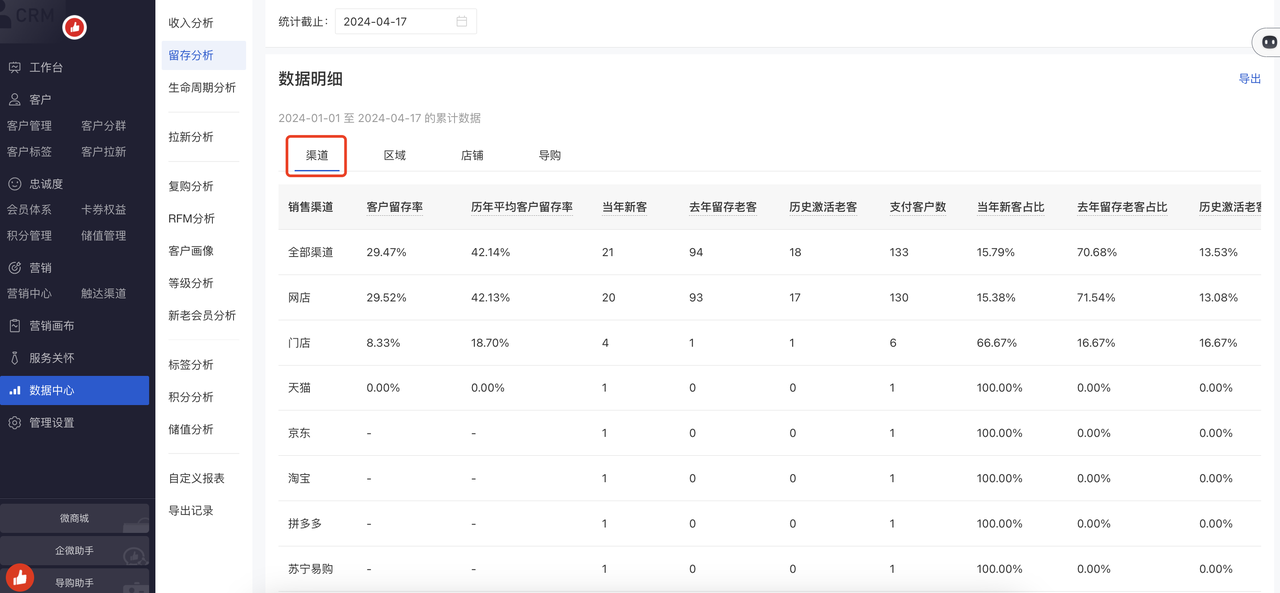
Task: Click the 苏宁易购 row label
Action: (311, 569)
